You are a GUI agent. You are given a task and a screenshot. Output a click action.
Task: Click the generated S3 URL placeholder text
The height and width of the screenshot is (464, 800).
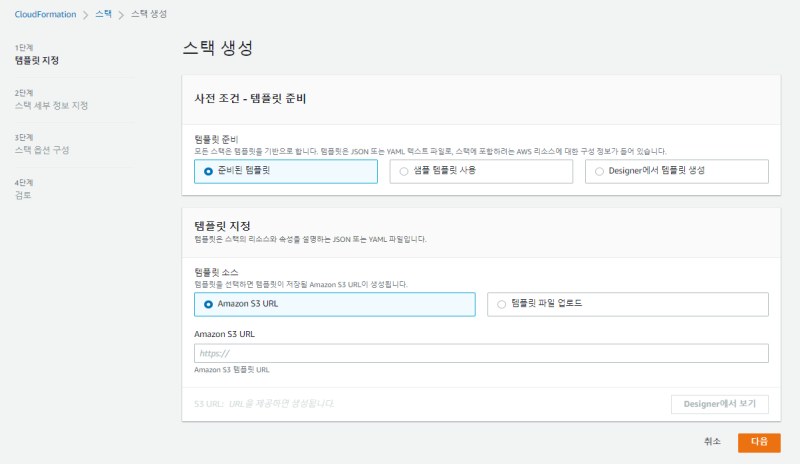[x=282, y=404]
